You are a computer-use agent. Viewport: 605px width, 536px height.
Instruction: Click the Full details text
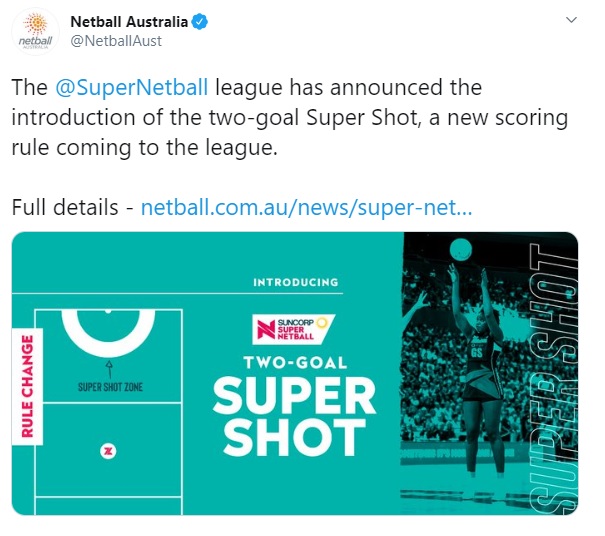pos(68,208)
